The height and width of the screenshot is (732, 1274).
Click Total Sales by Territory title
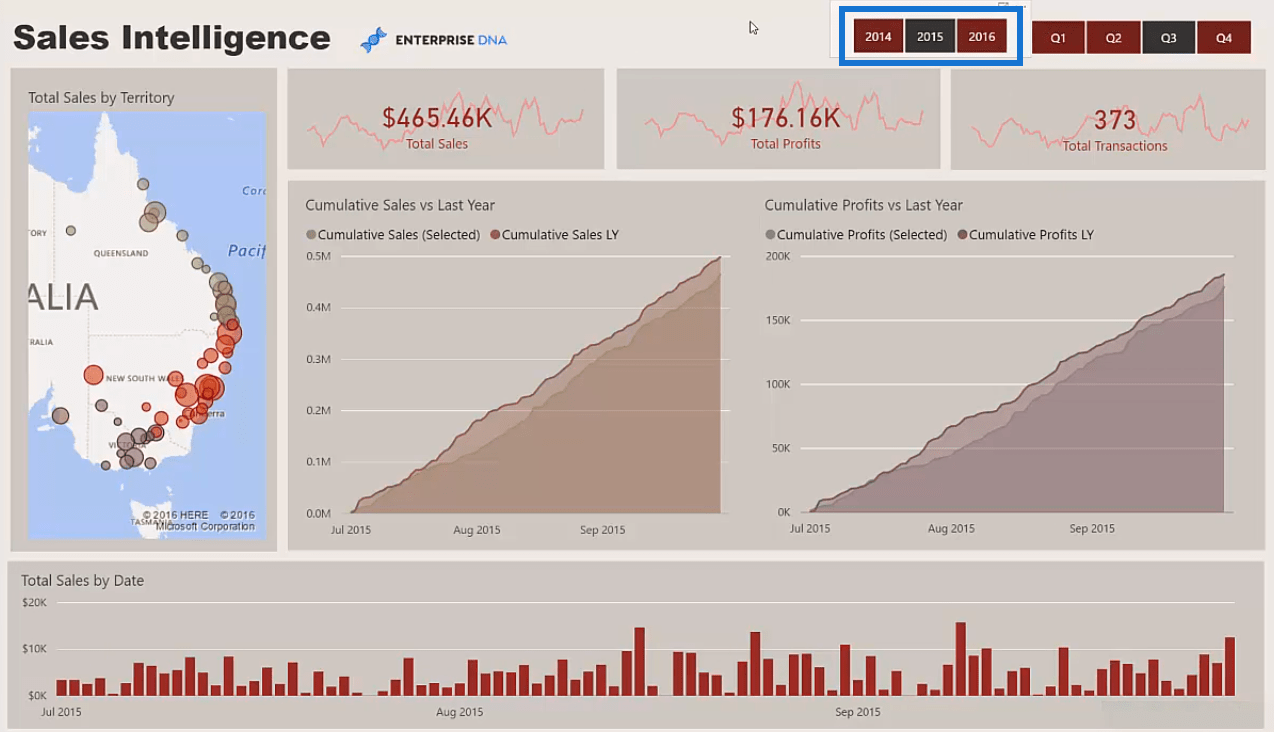coord(101,97)
